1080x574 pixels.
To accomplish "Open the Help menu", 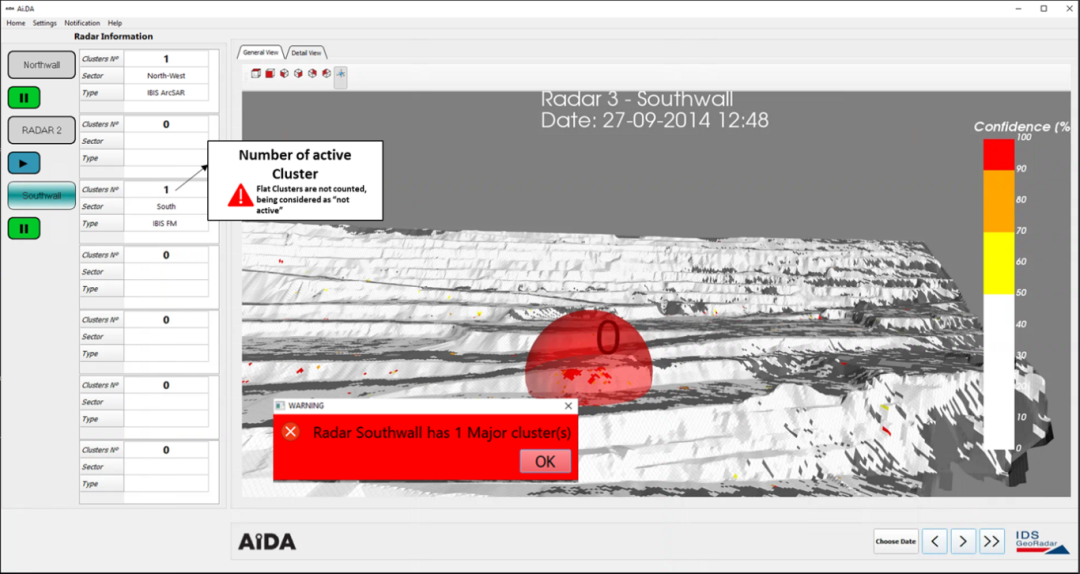I will click(115, 23).
